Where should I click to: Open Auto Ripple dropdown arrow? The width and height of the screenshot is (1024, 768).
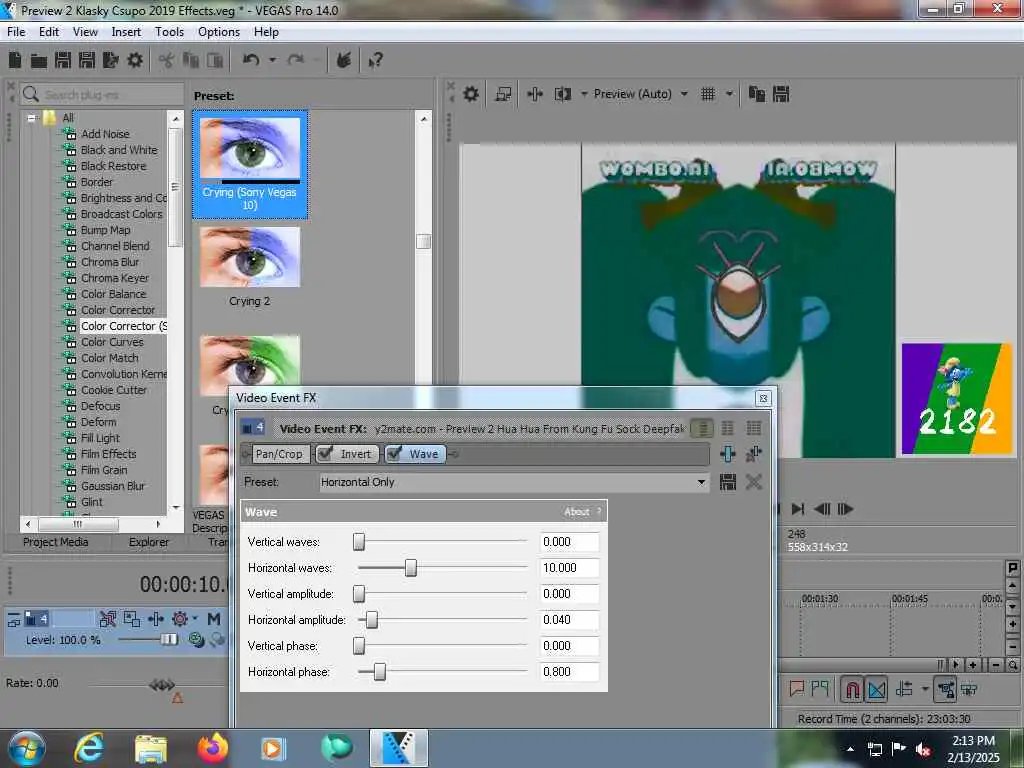[x=925, y=689]
